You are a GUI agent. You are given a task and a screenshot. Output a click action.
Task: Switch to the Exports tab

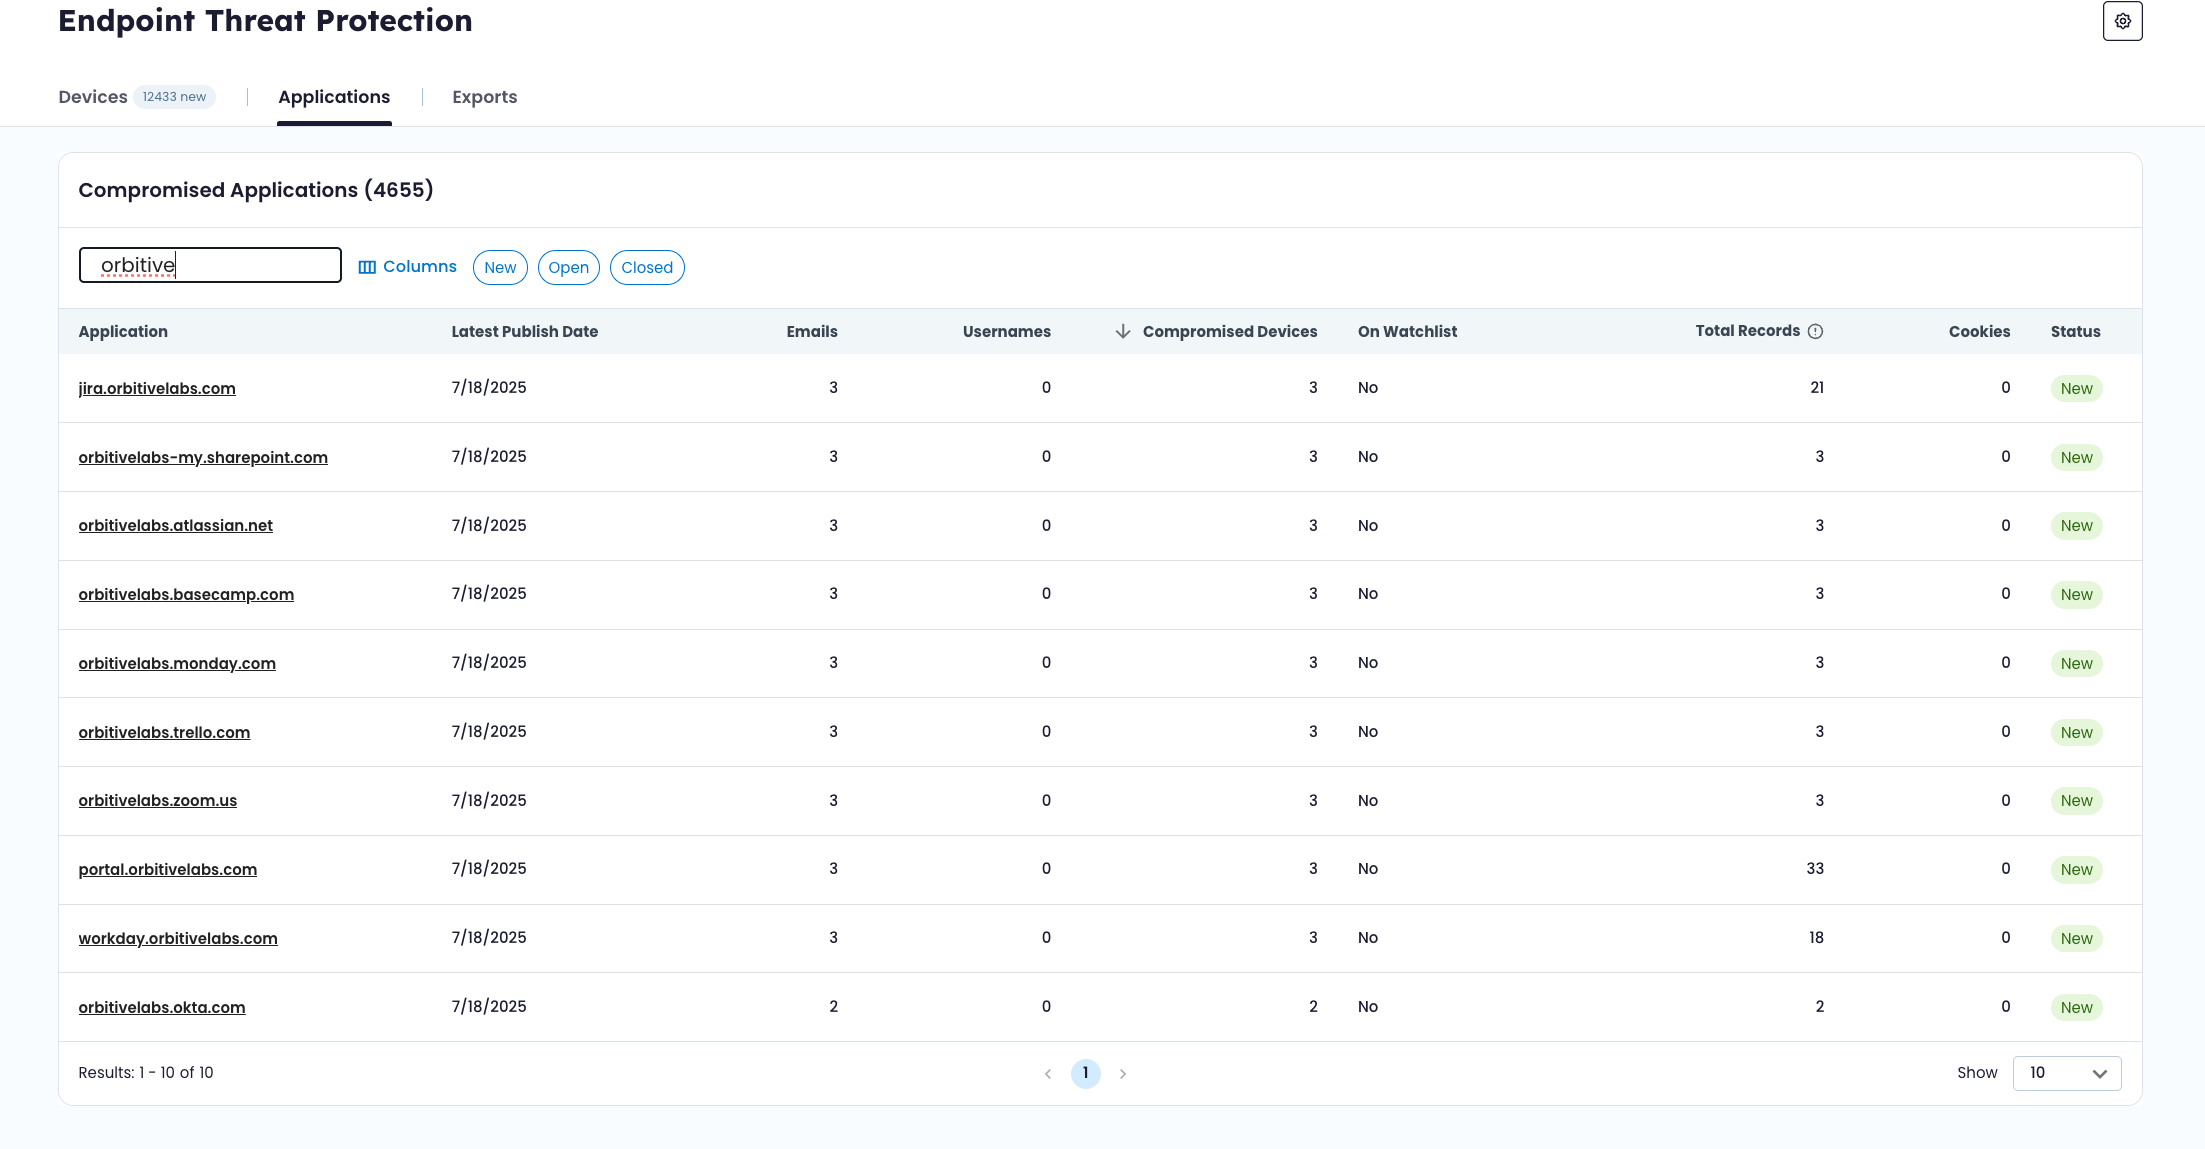[484, 97]
